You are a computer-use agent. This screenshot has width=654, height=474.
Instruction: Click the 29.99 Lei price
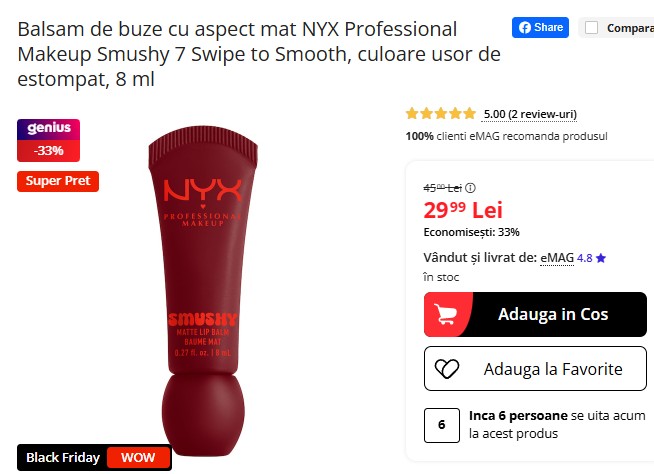(463, 210)
